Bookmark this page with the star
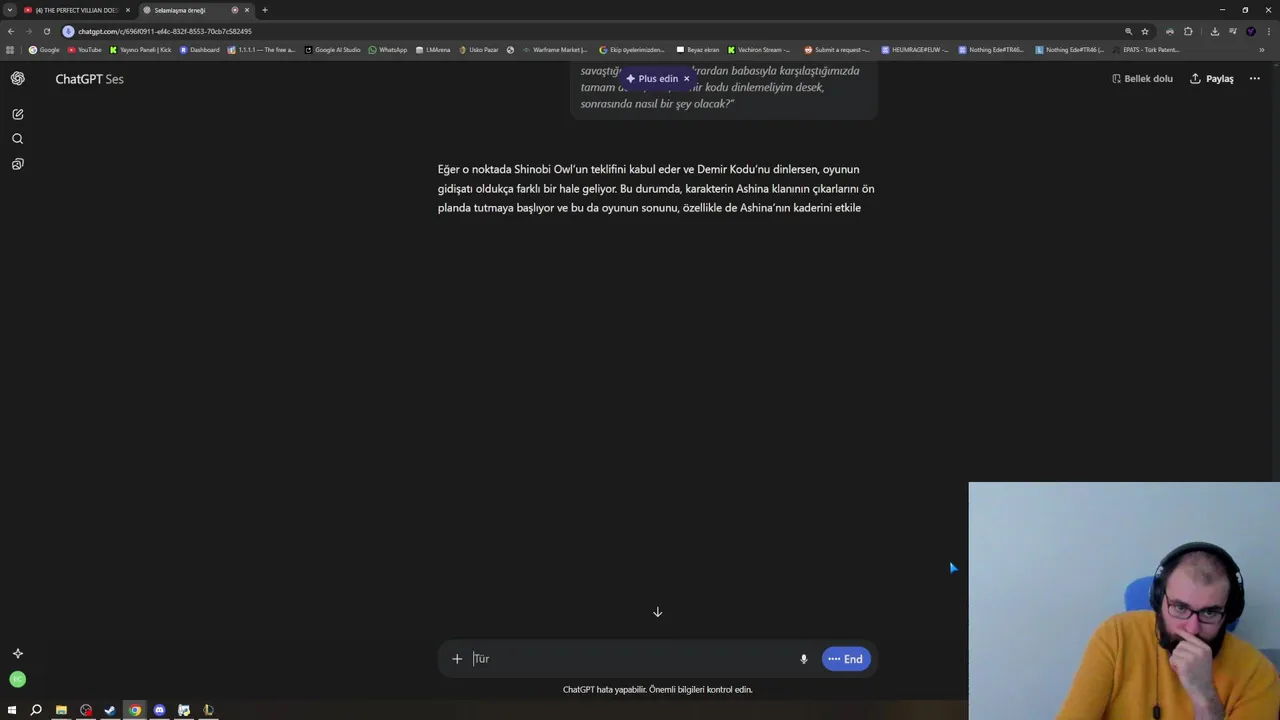Viewport: 1280px width, 720px height. (1145, 31)
